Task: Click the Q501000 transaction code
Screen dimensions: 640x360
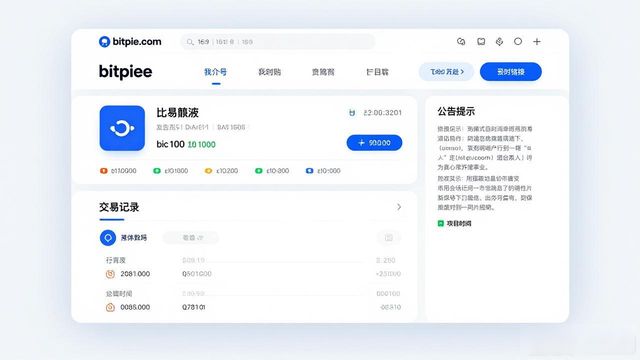Action: coord(197,274)
